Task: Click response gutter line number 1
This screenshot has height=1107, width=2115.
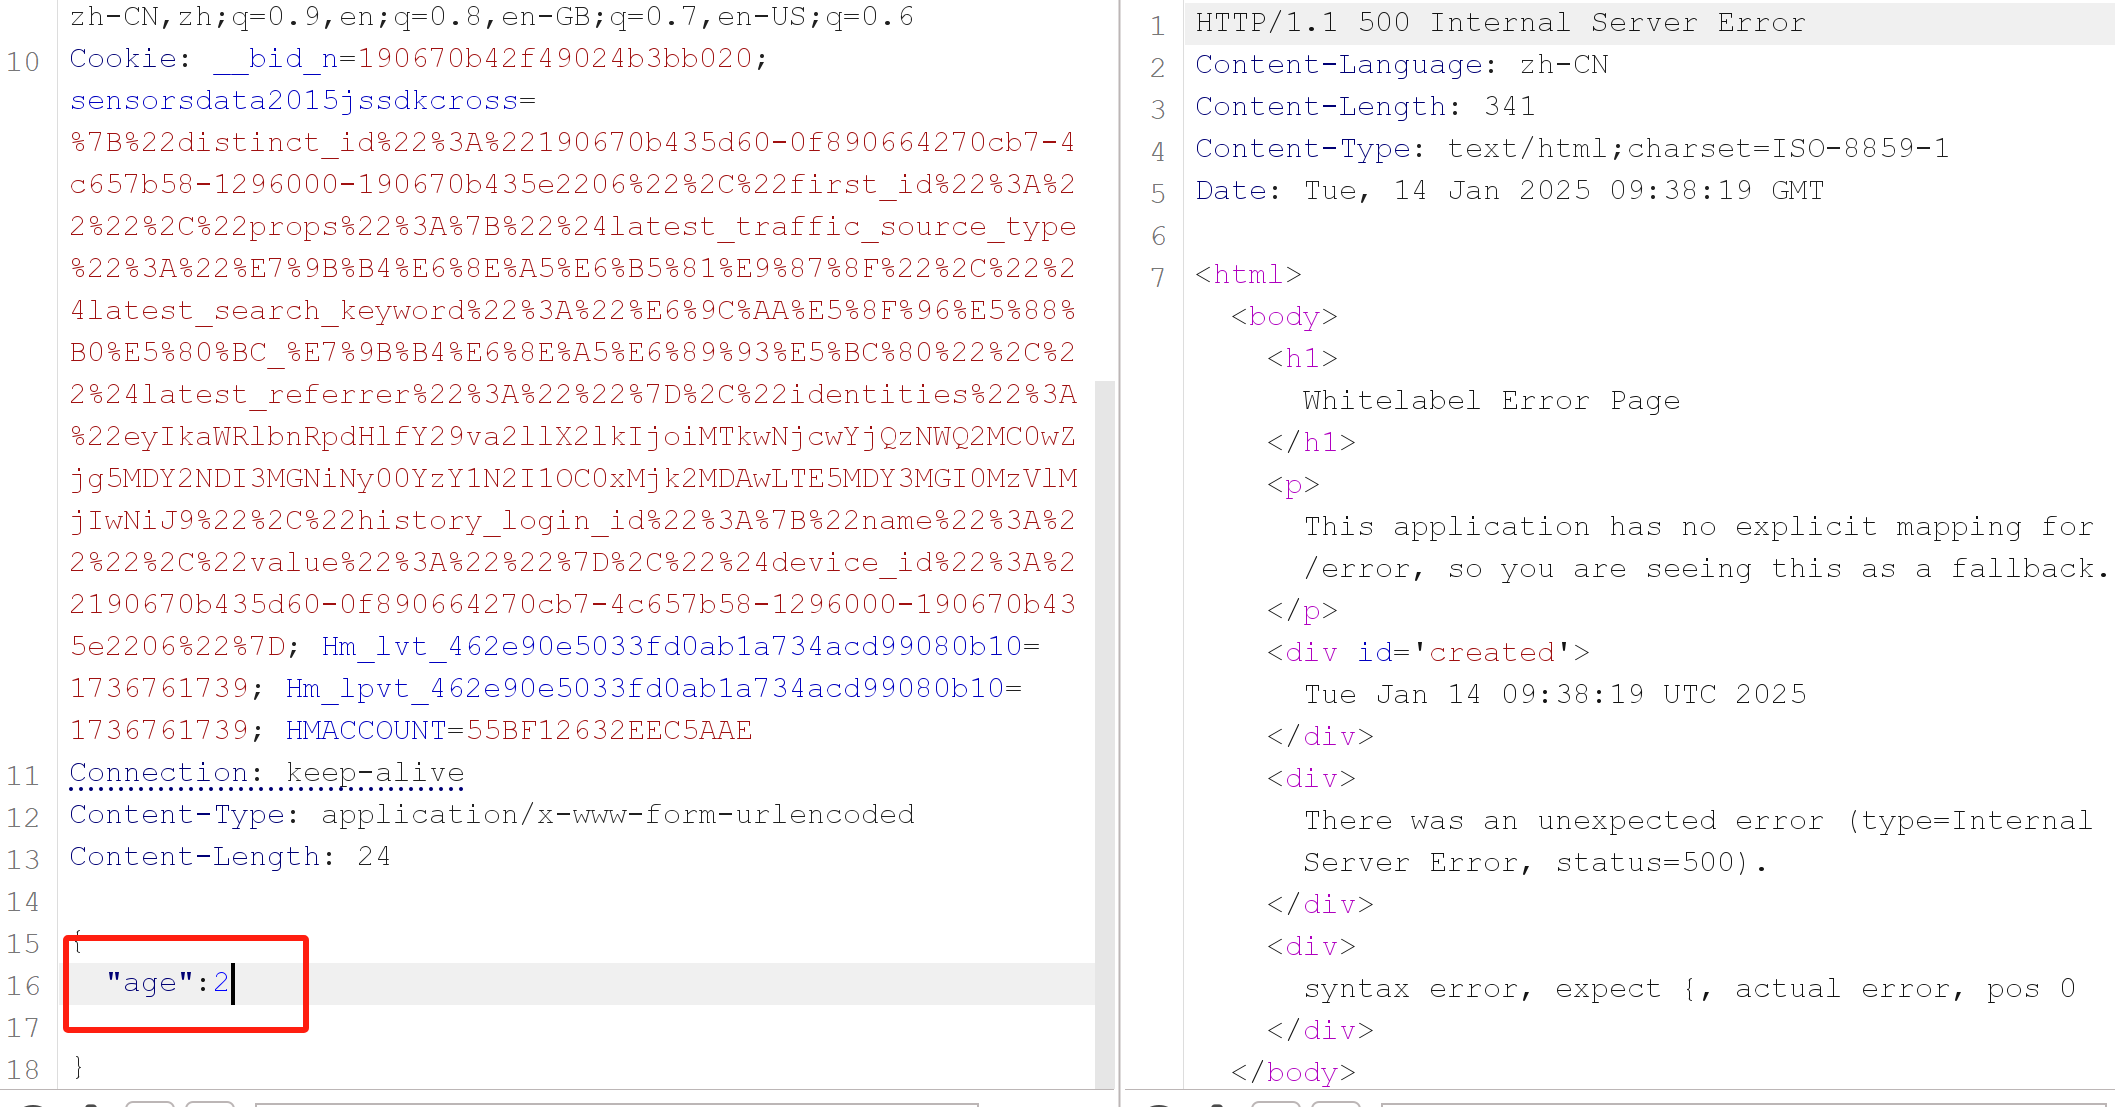Action: click(1158, 25)
